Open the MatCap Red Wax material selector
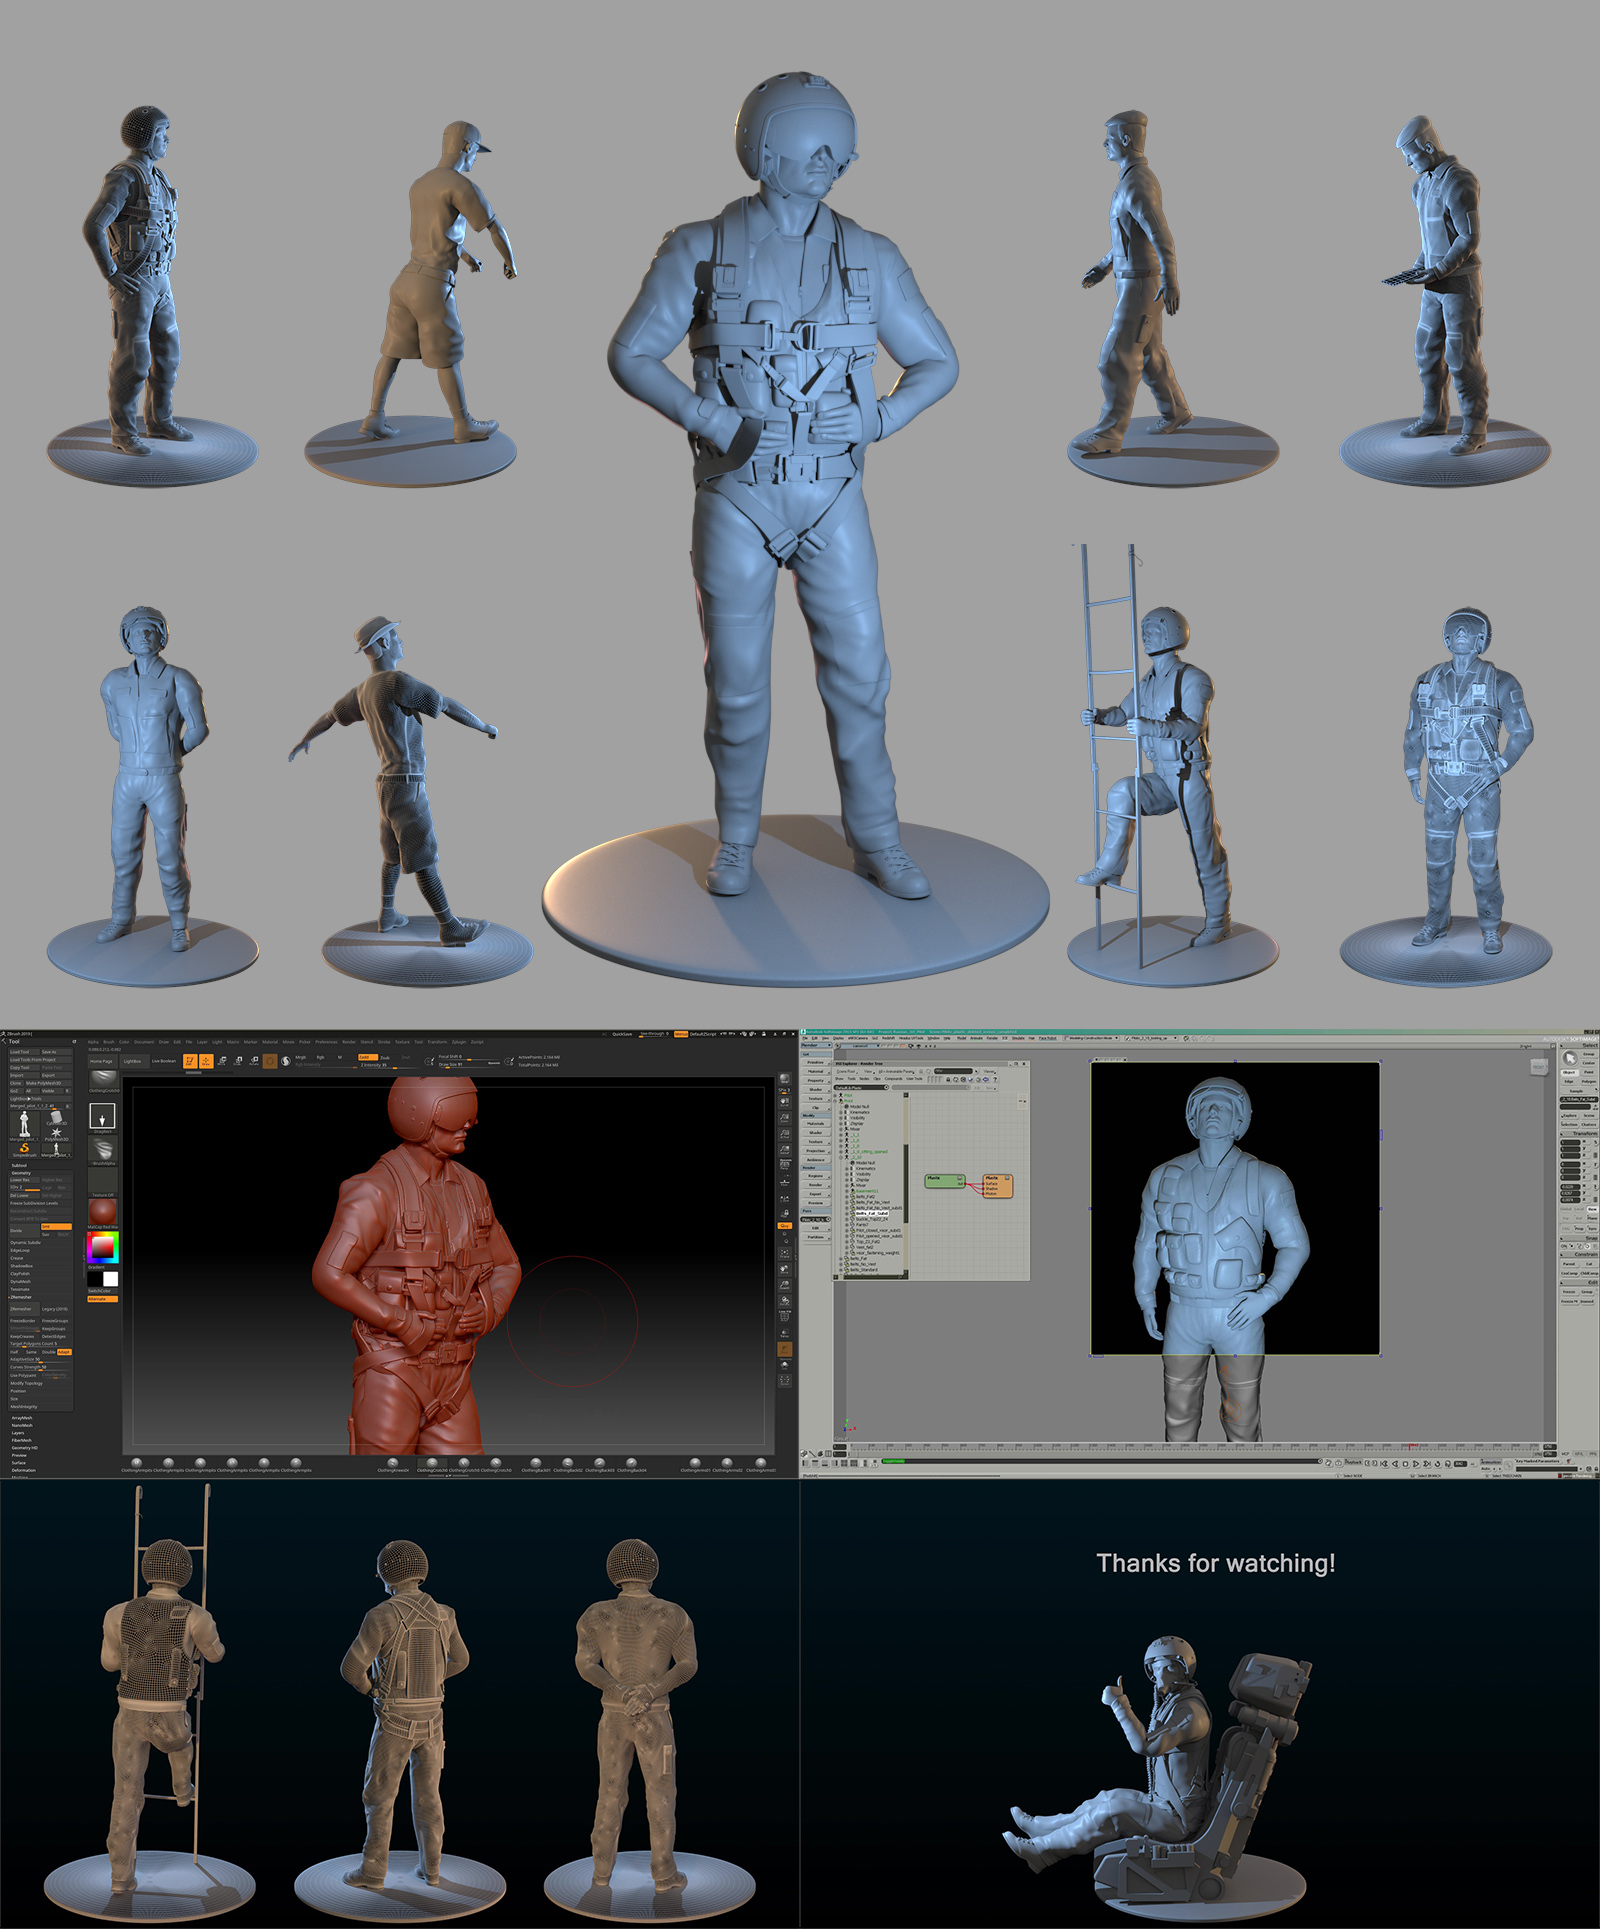Screen dimensions: 1600x1929 click(x=103, y=1214)
